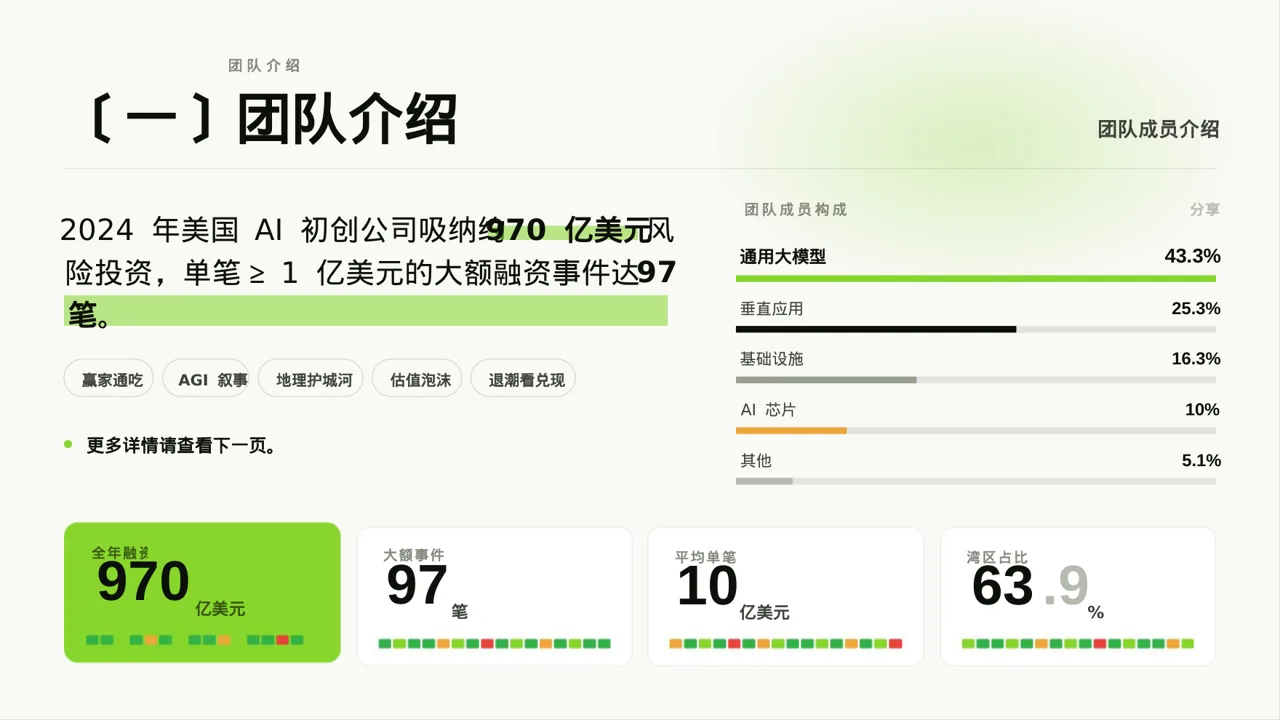Viewport: 1280px width, 720px height.
Task: Click the AI 芯片 orange progress bar
Action: tap(791, 430)
